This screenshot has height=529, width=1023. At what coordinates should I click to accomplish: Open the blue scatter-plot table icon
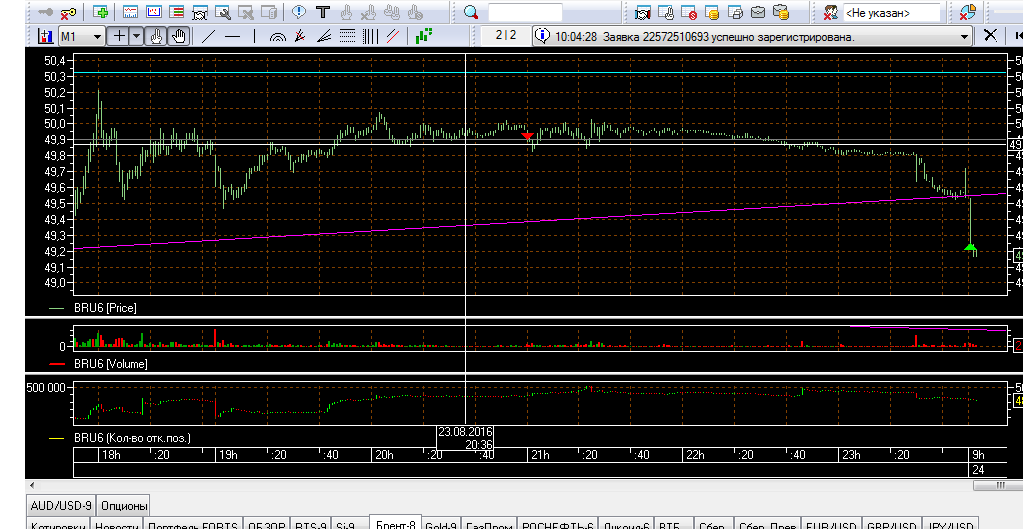tap(153, 12)
